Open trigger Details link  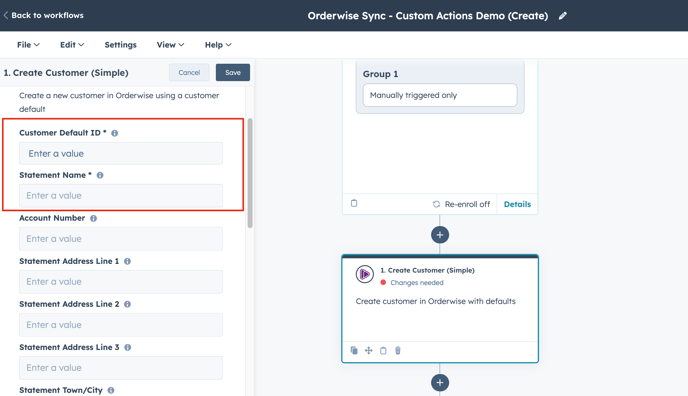coord(517,204)
